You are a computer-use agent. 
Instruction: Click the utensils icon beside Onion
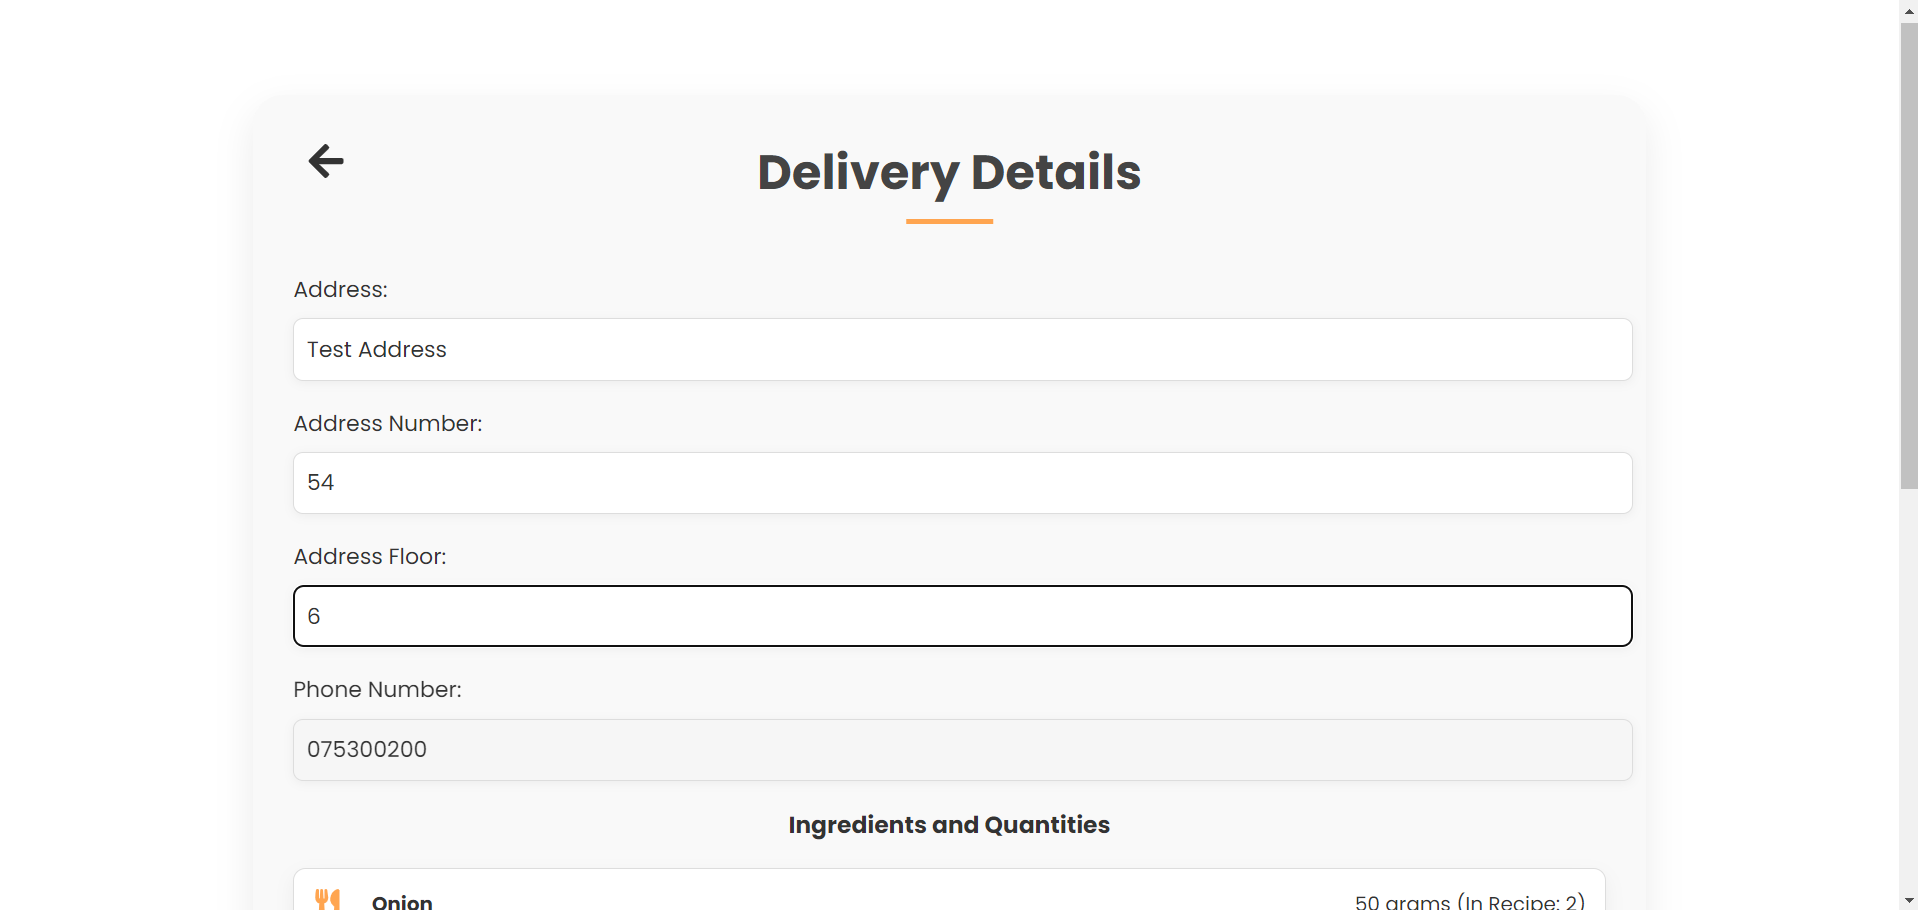pos(328,899)
